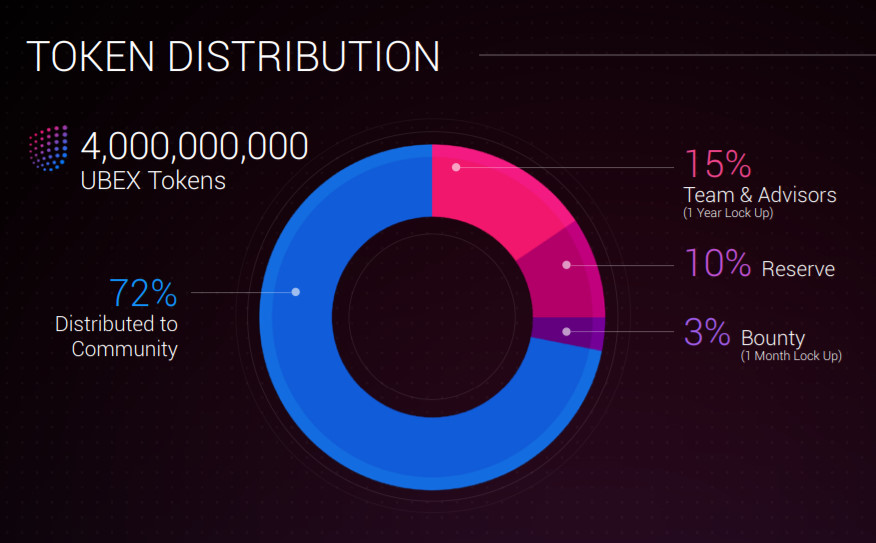Click the 10% percentage label
This screenshot has height=543, width=876.
tap(718, 263)
